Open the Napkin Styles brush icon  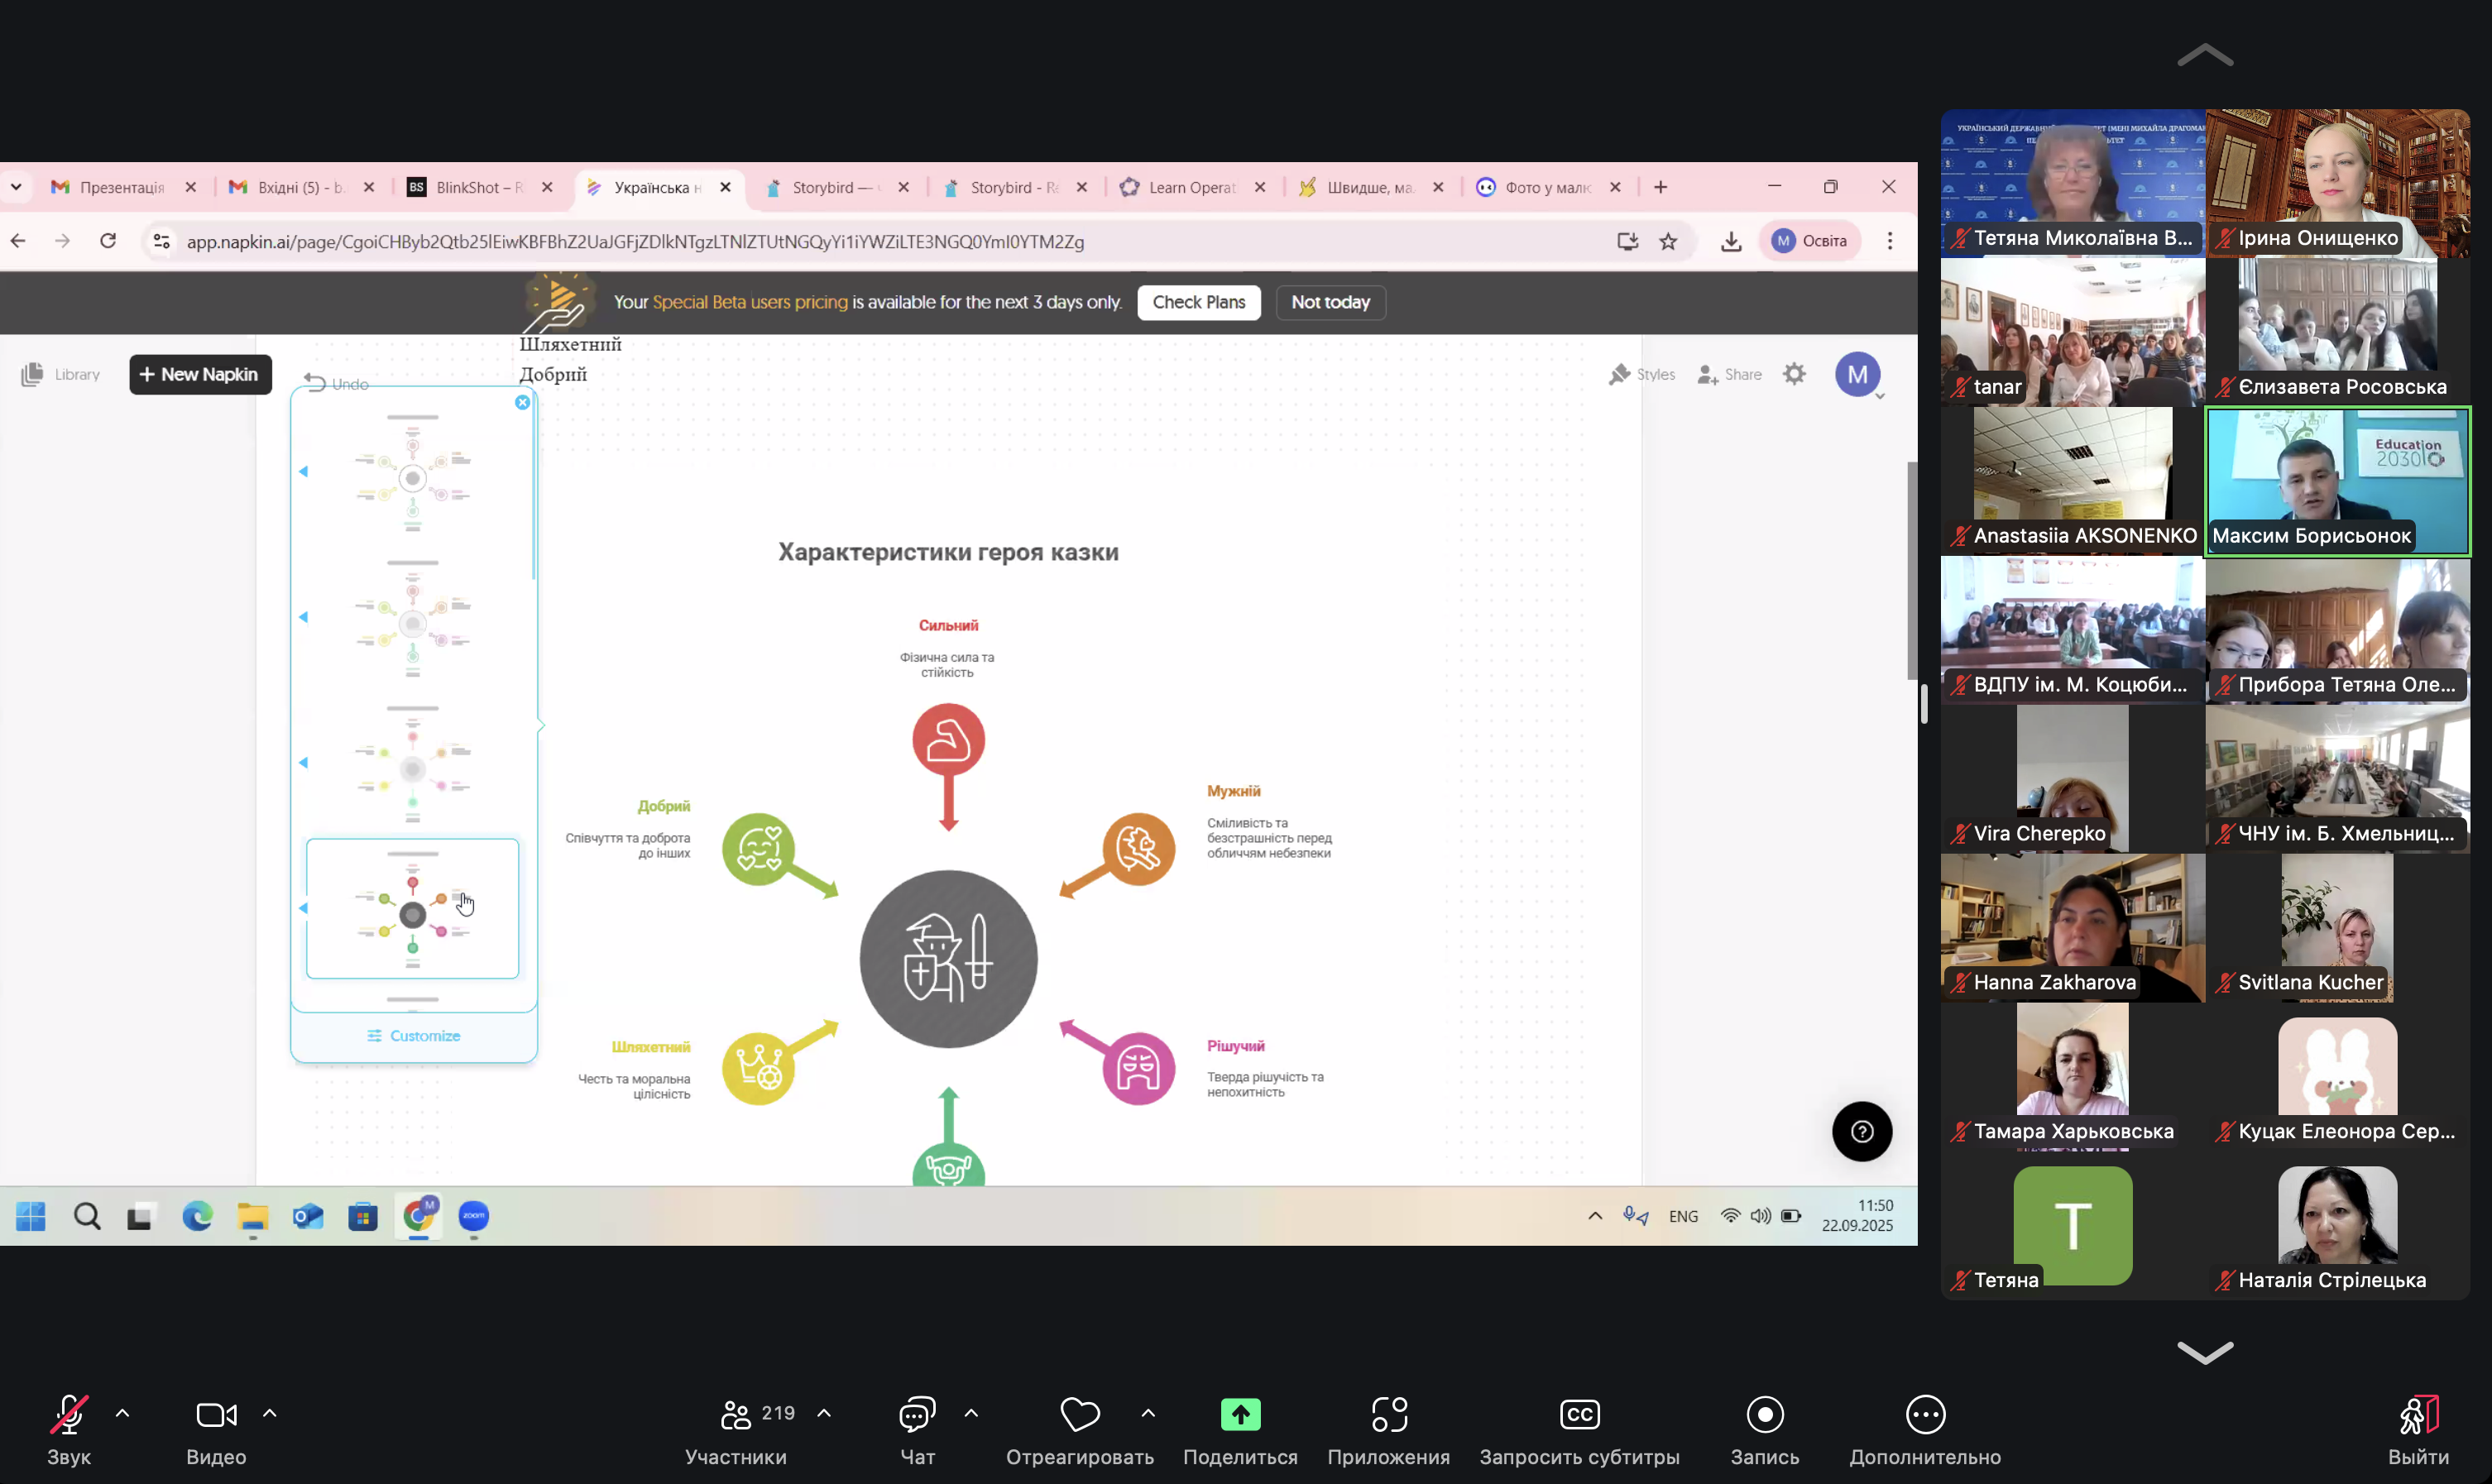1619,374
